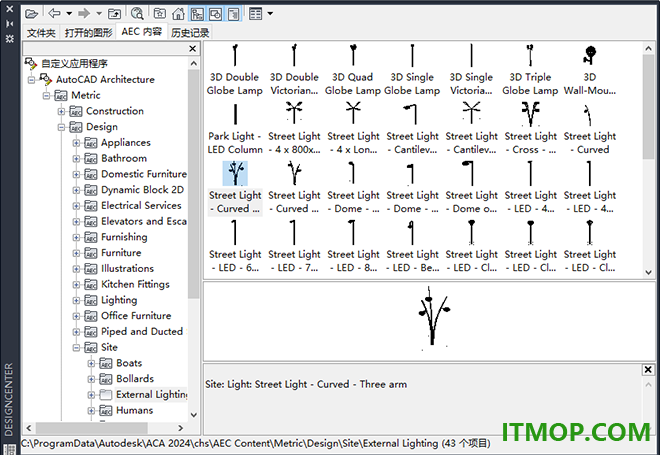Select Office Furniture folder
Screen dimensions: 660x455
pyautogui.click(x=136, y=316)
